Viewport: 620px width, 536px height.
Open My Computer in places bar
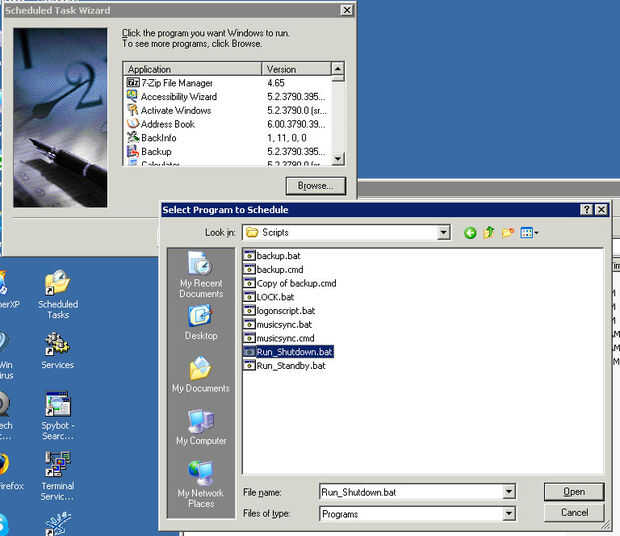pyautogui.click(x=201, y=427)
